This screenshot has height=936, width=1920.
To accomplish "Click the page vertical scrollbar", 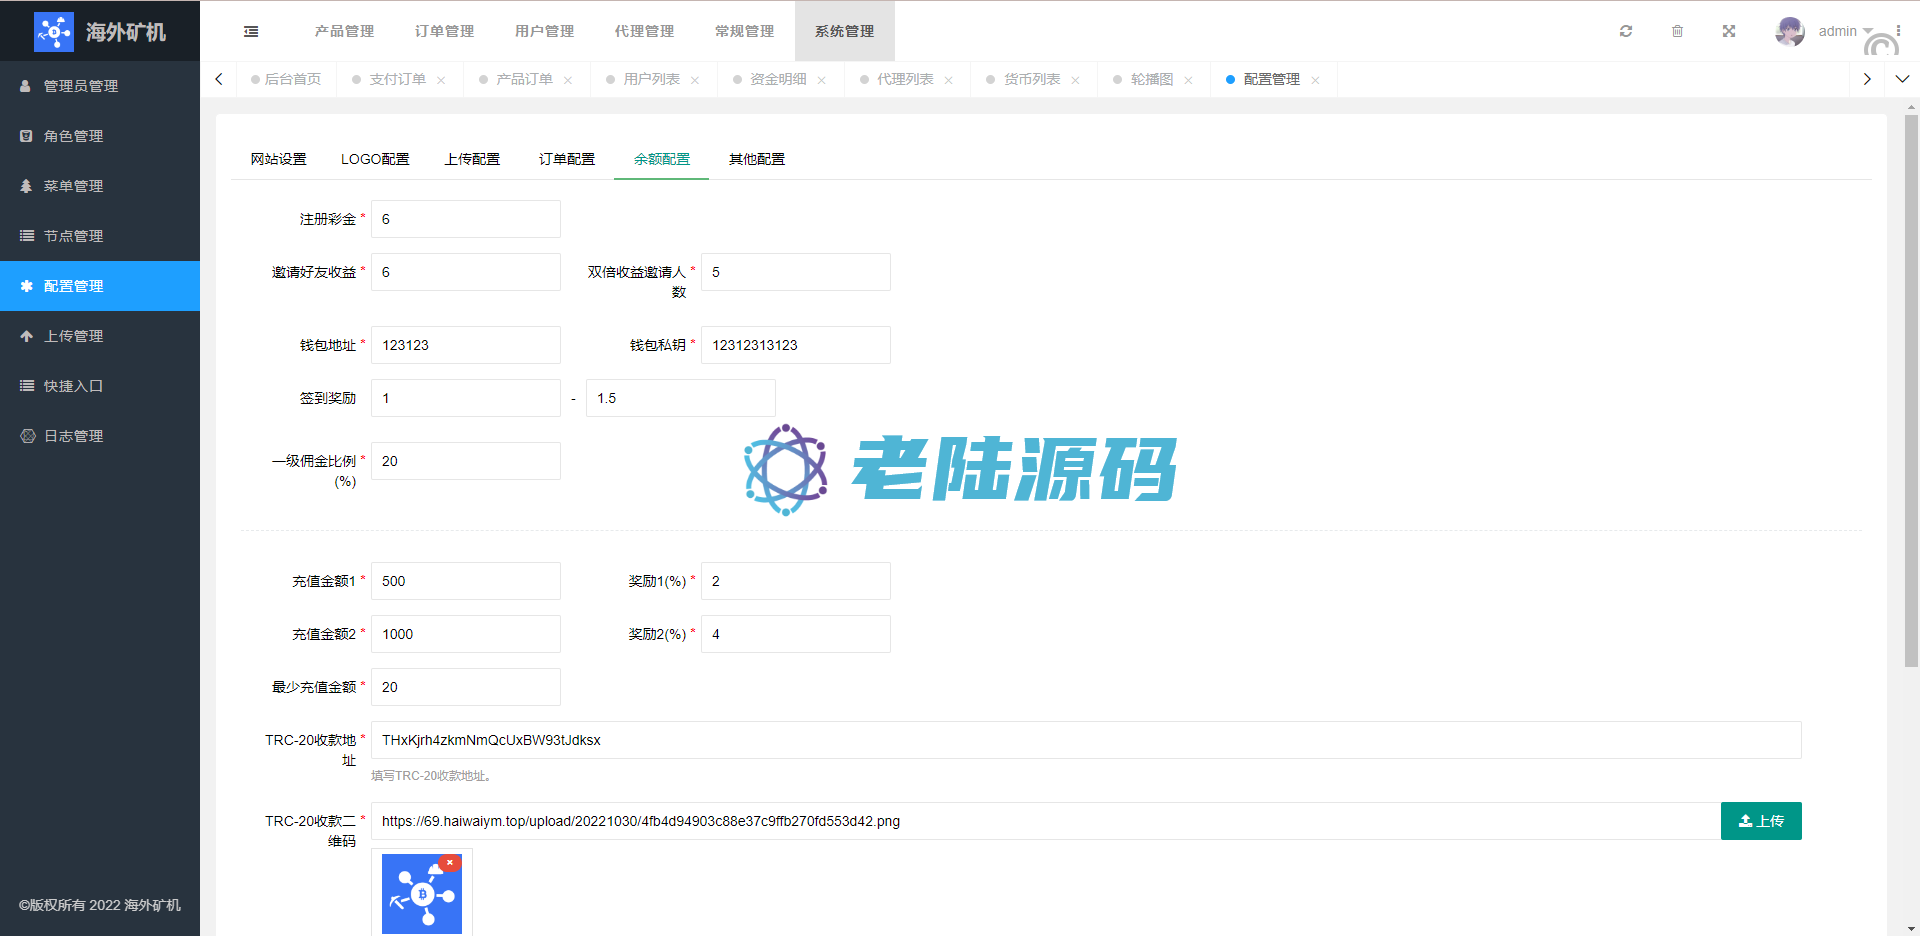I will (x=1911, y=400).
